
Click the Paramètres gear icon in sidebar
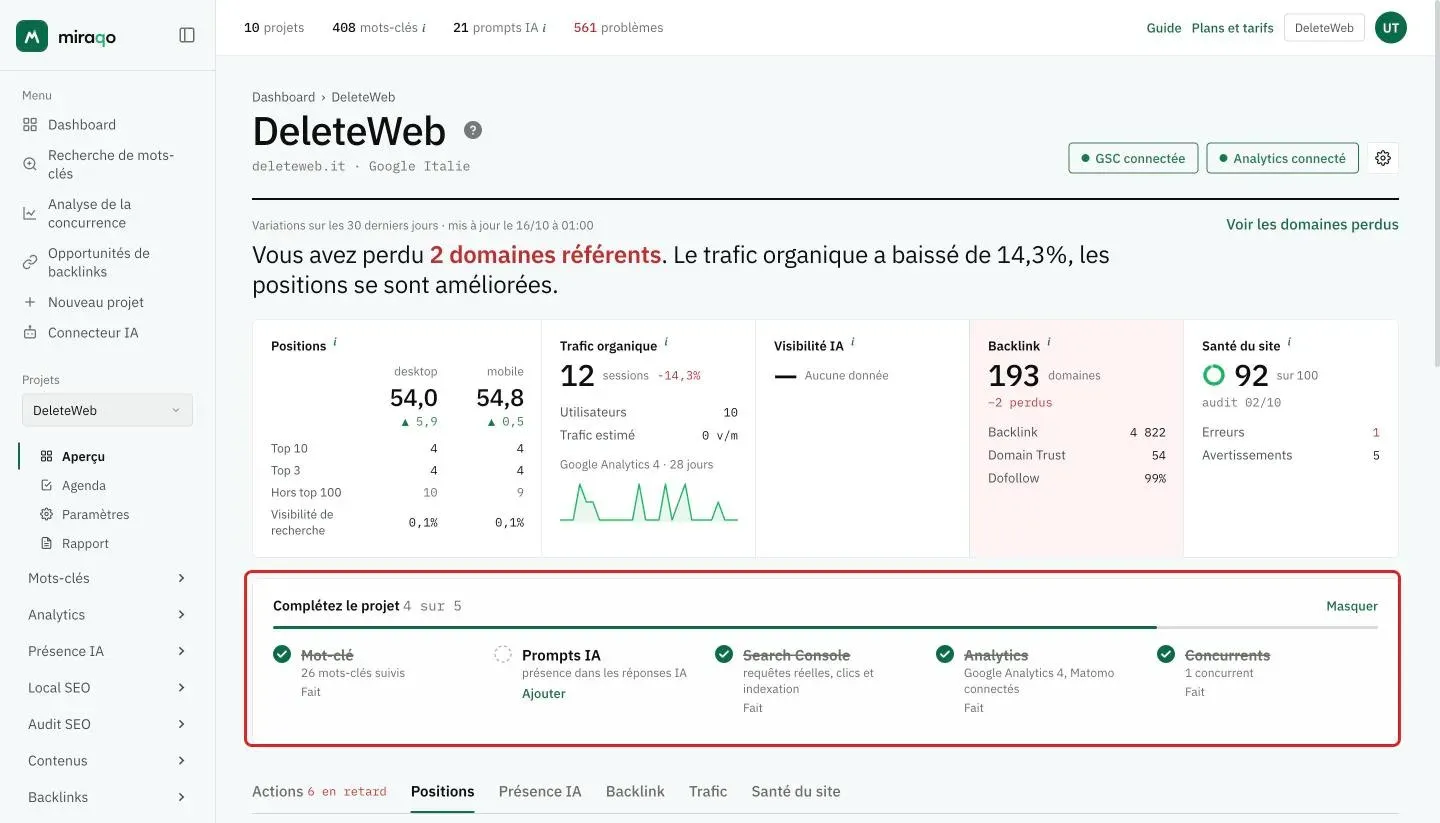coord(46,514)
